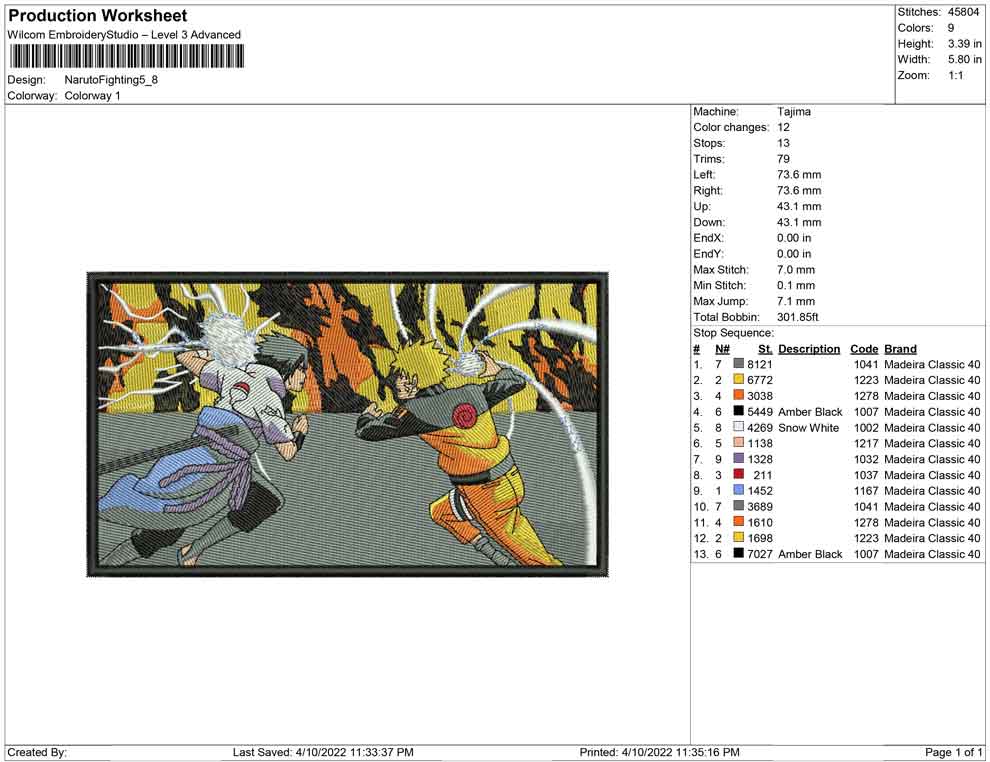Click the peach swatch in stop row 6
The height and width of the screenshot is (762, 990).
point(738,443)
